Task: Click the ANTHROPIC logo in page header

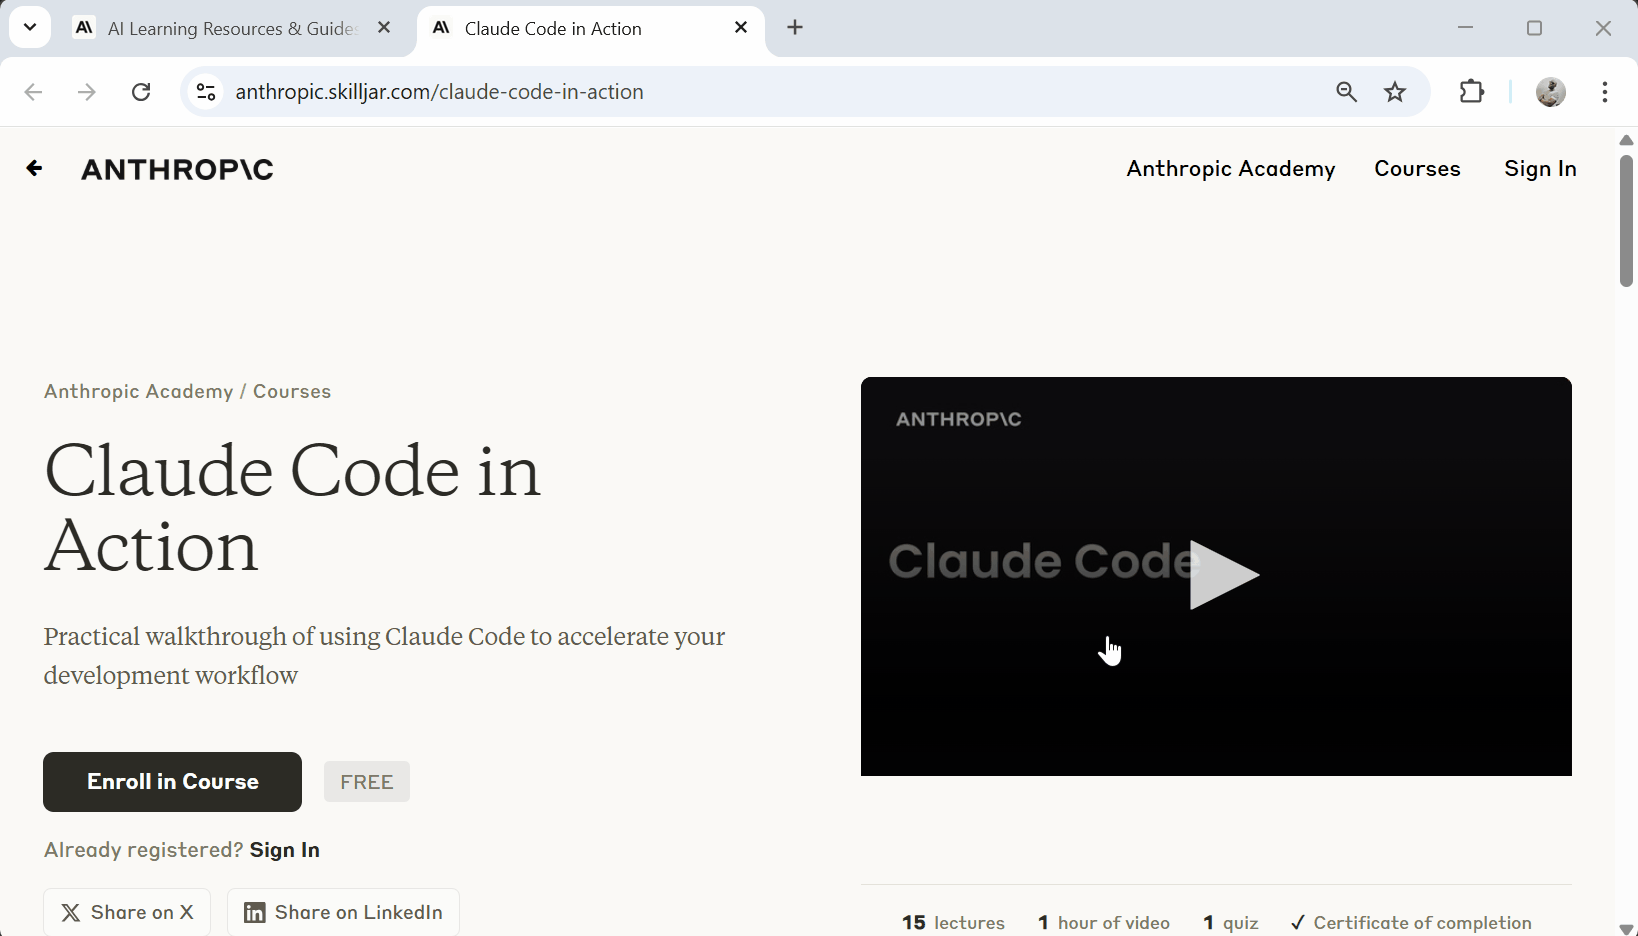Action: (177, 169)
